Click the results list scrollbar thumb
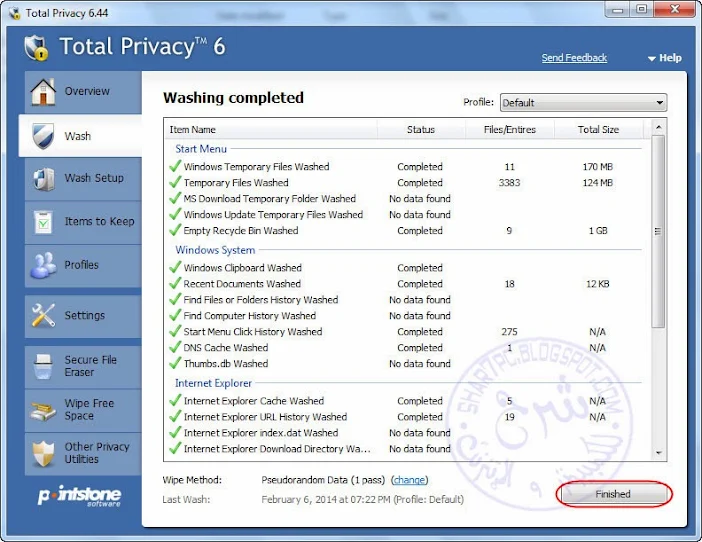This screenshot has height=542, width=702. (658, 231)
